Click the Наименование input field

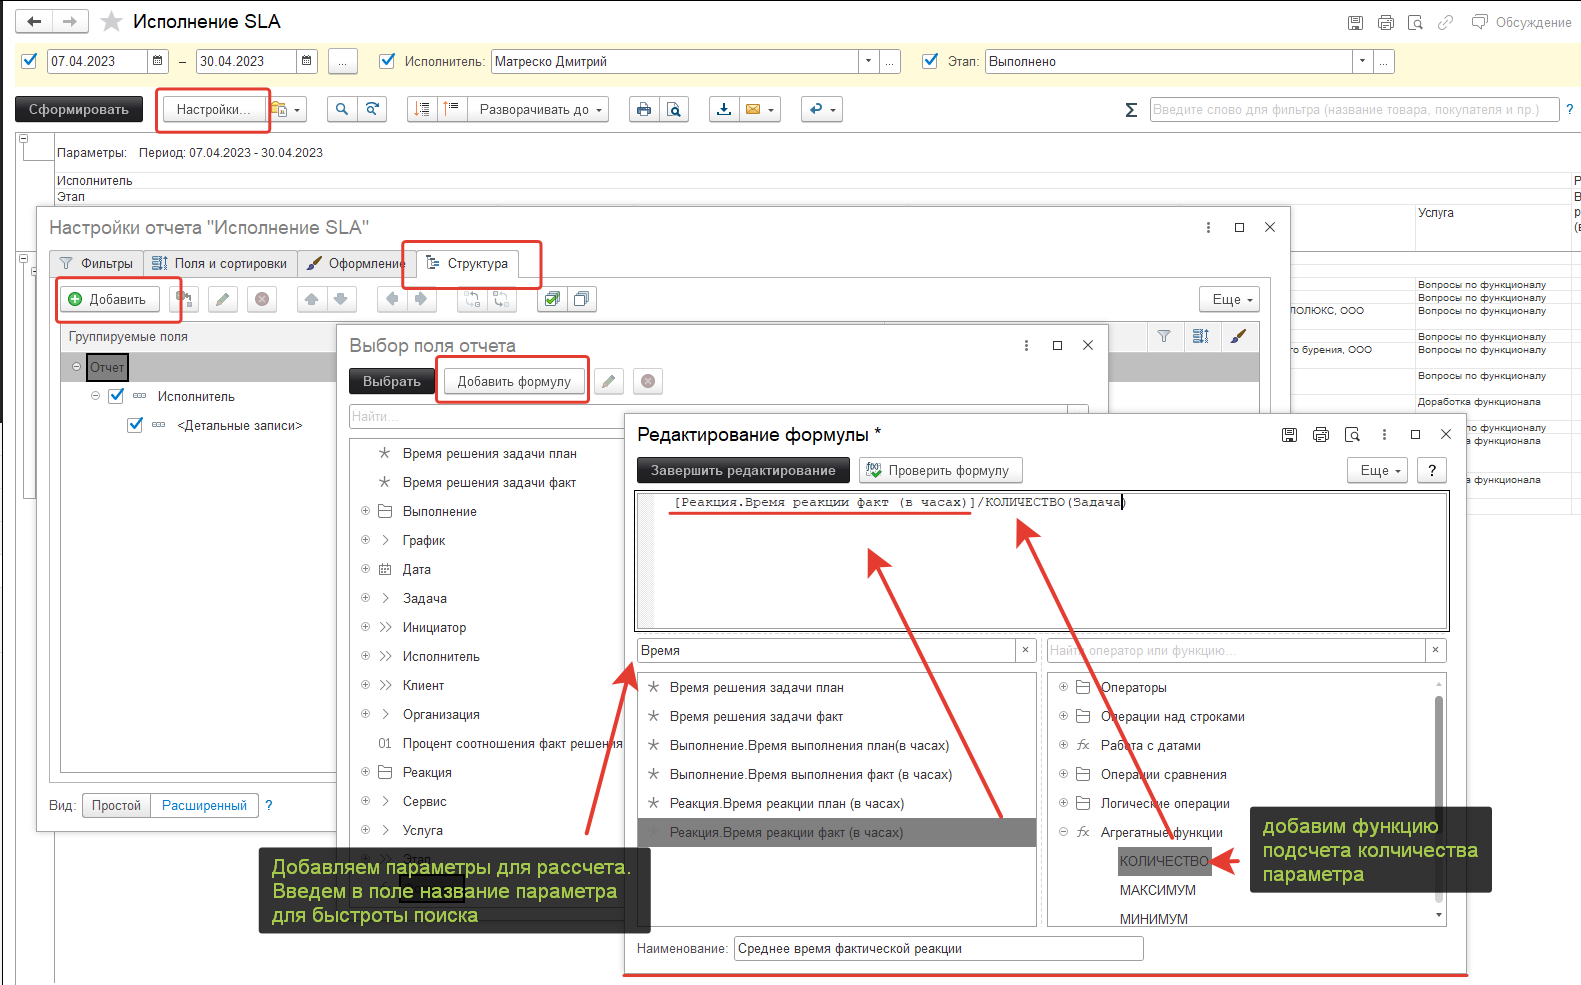coord(937,948)
